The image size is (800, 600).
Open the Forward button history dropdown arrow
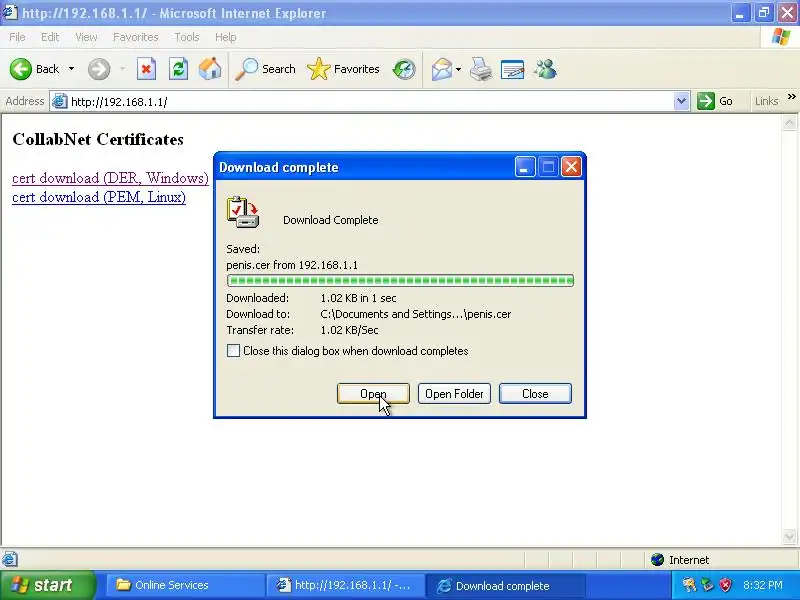point(122,68)
